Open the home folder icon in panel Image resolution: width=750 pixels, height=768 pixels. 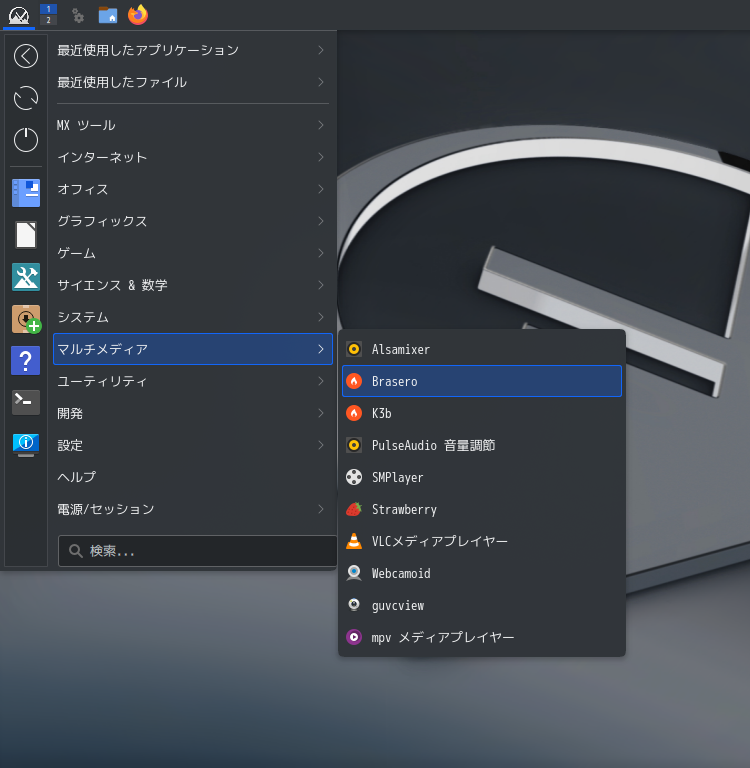coord(108,15)
